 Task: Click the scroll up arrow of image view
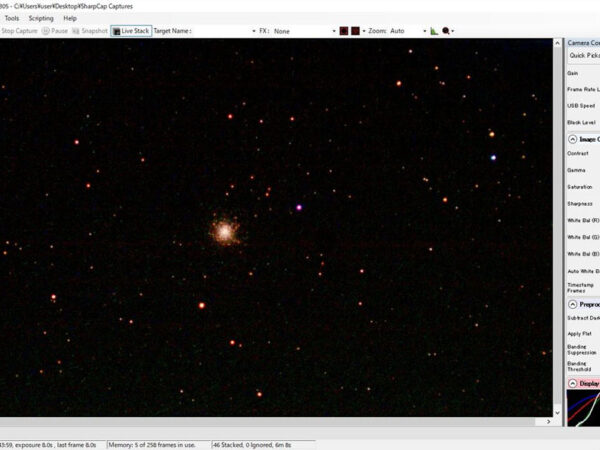tap(555, 43)
